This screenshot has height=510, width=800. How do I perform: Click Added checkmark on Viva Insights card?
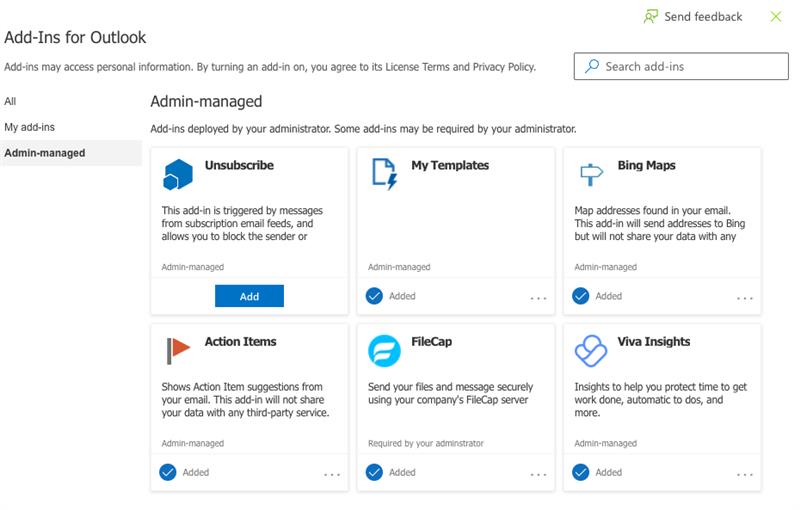581,472
